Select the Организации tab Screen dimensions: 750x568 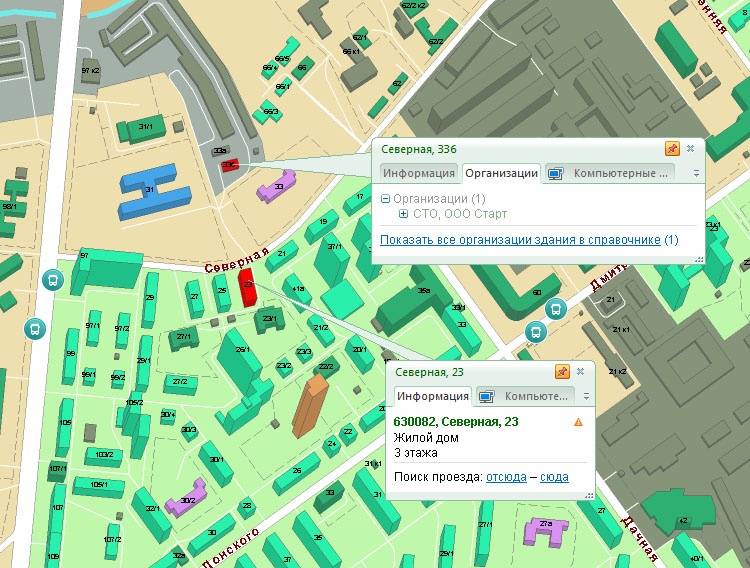click(500, 173)
